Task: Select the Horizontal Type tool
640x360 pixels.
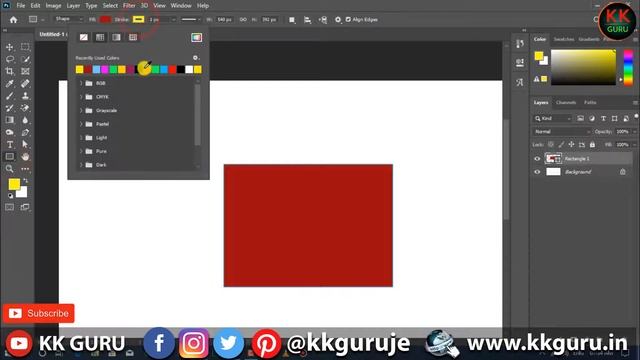Action: coord(9,144)
